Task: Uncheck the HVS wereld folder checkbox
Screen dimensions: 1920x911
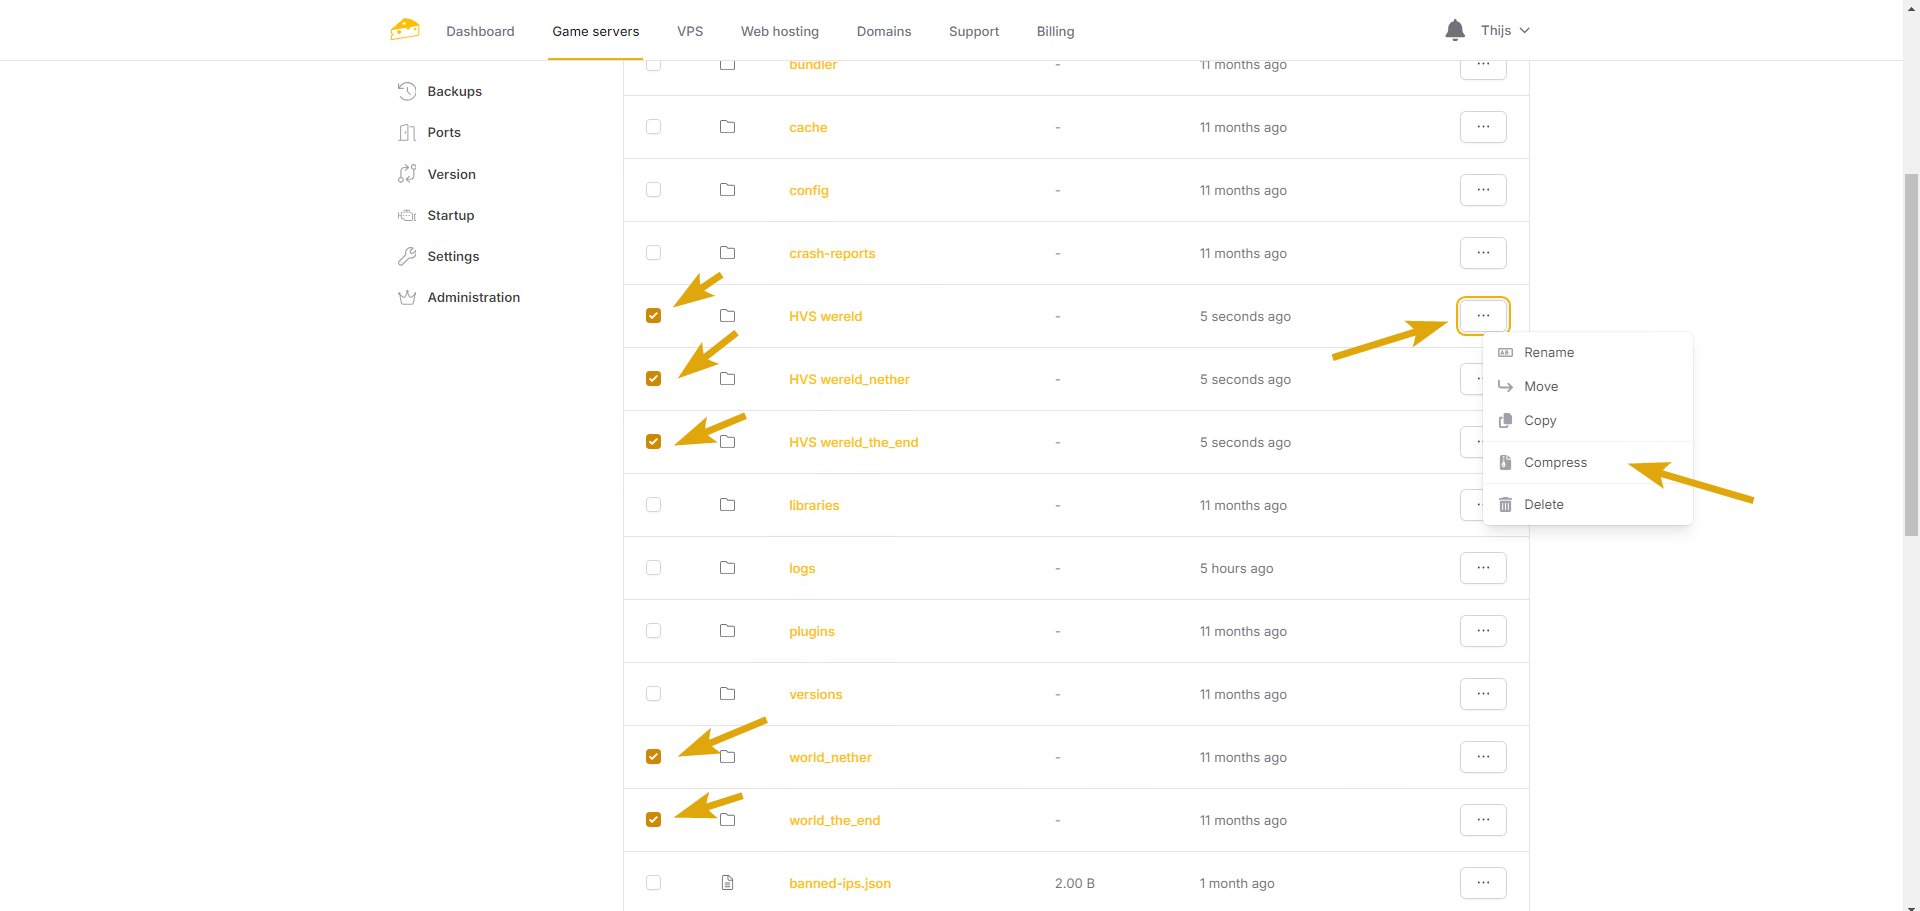Action: pos(653,316)
